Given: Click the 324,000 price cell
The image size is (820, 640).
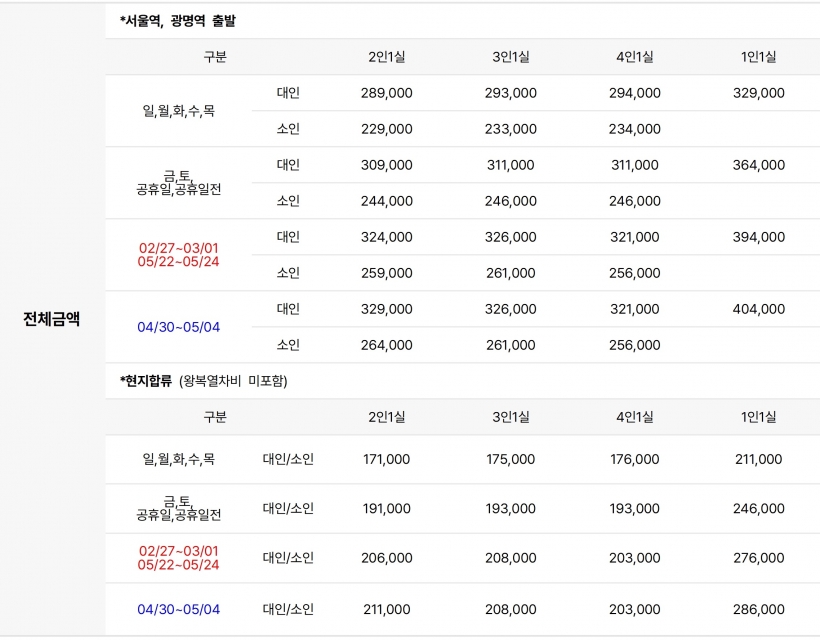Looking at the screenshot, I should point(386,237).
